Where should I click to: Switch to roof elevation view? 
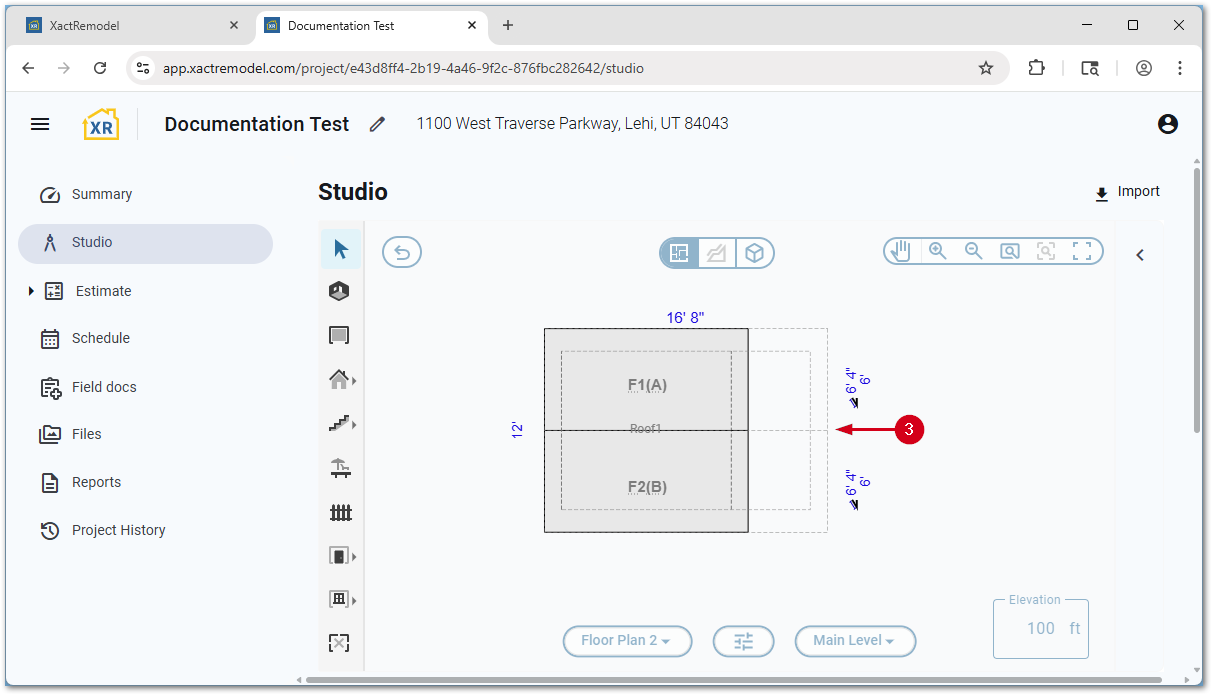(x=717, y=254)
